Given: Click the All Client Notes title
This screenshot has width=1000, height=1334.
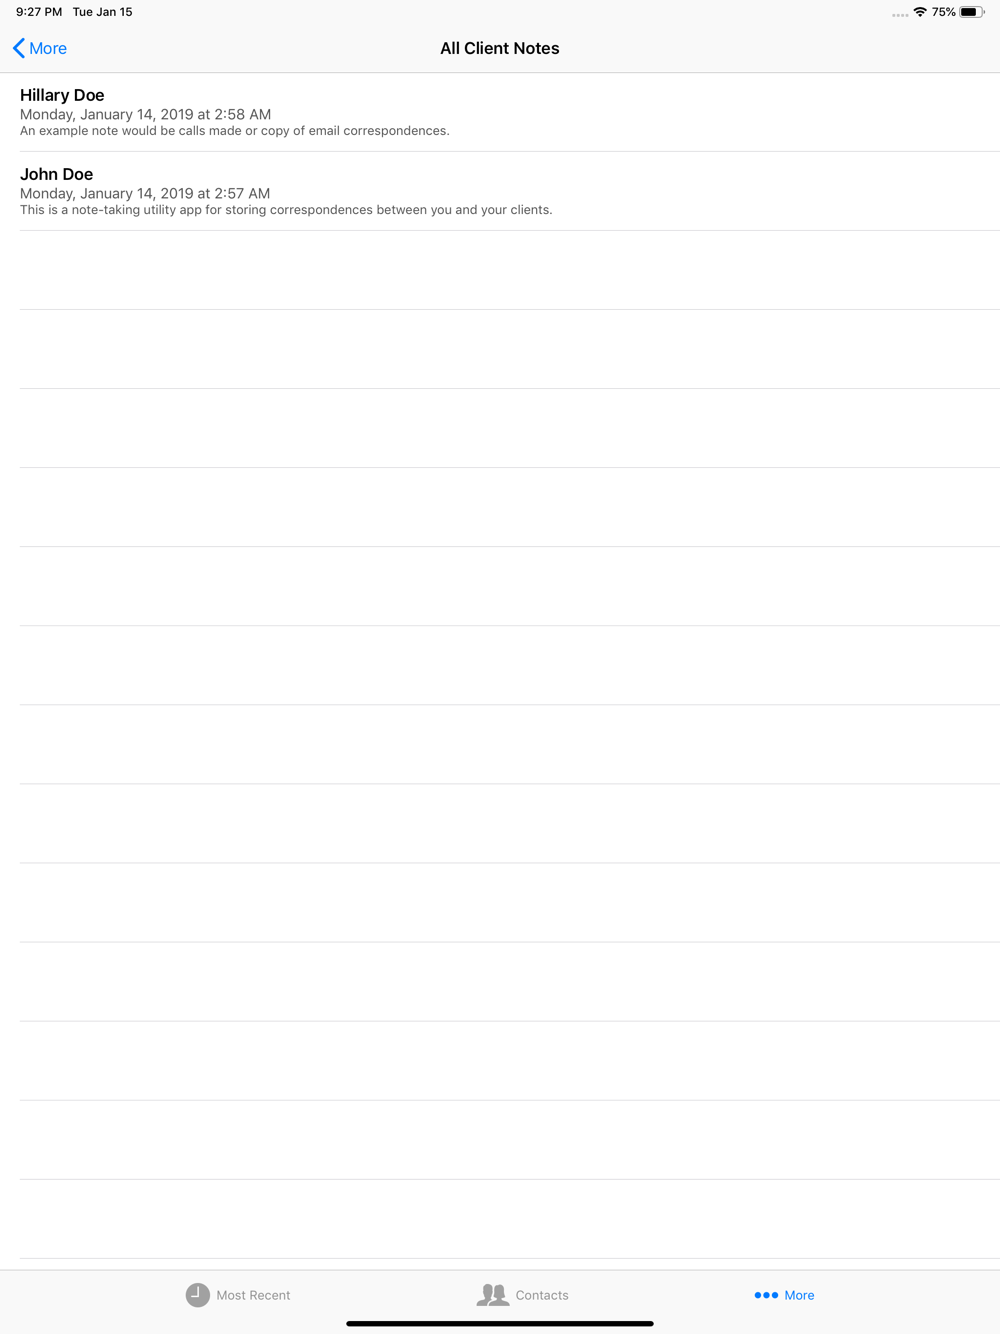Looking at the screenshot, I should tap(500, 48).
